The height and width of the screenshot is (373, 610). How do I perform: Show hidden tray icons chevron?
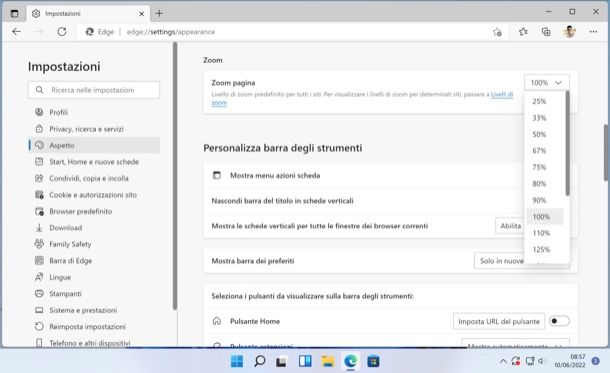503,361
